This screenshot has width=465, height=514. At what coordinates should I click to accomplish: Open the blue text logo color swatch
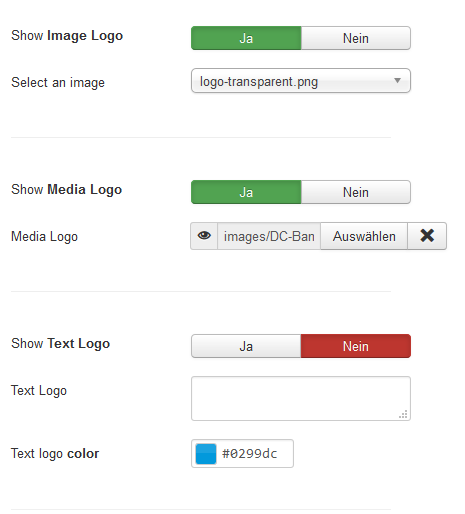pos(206,454)
